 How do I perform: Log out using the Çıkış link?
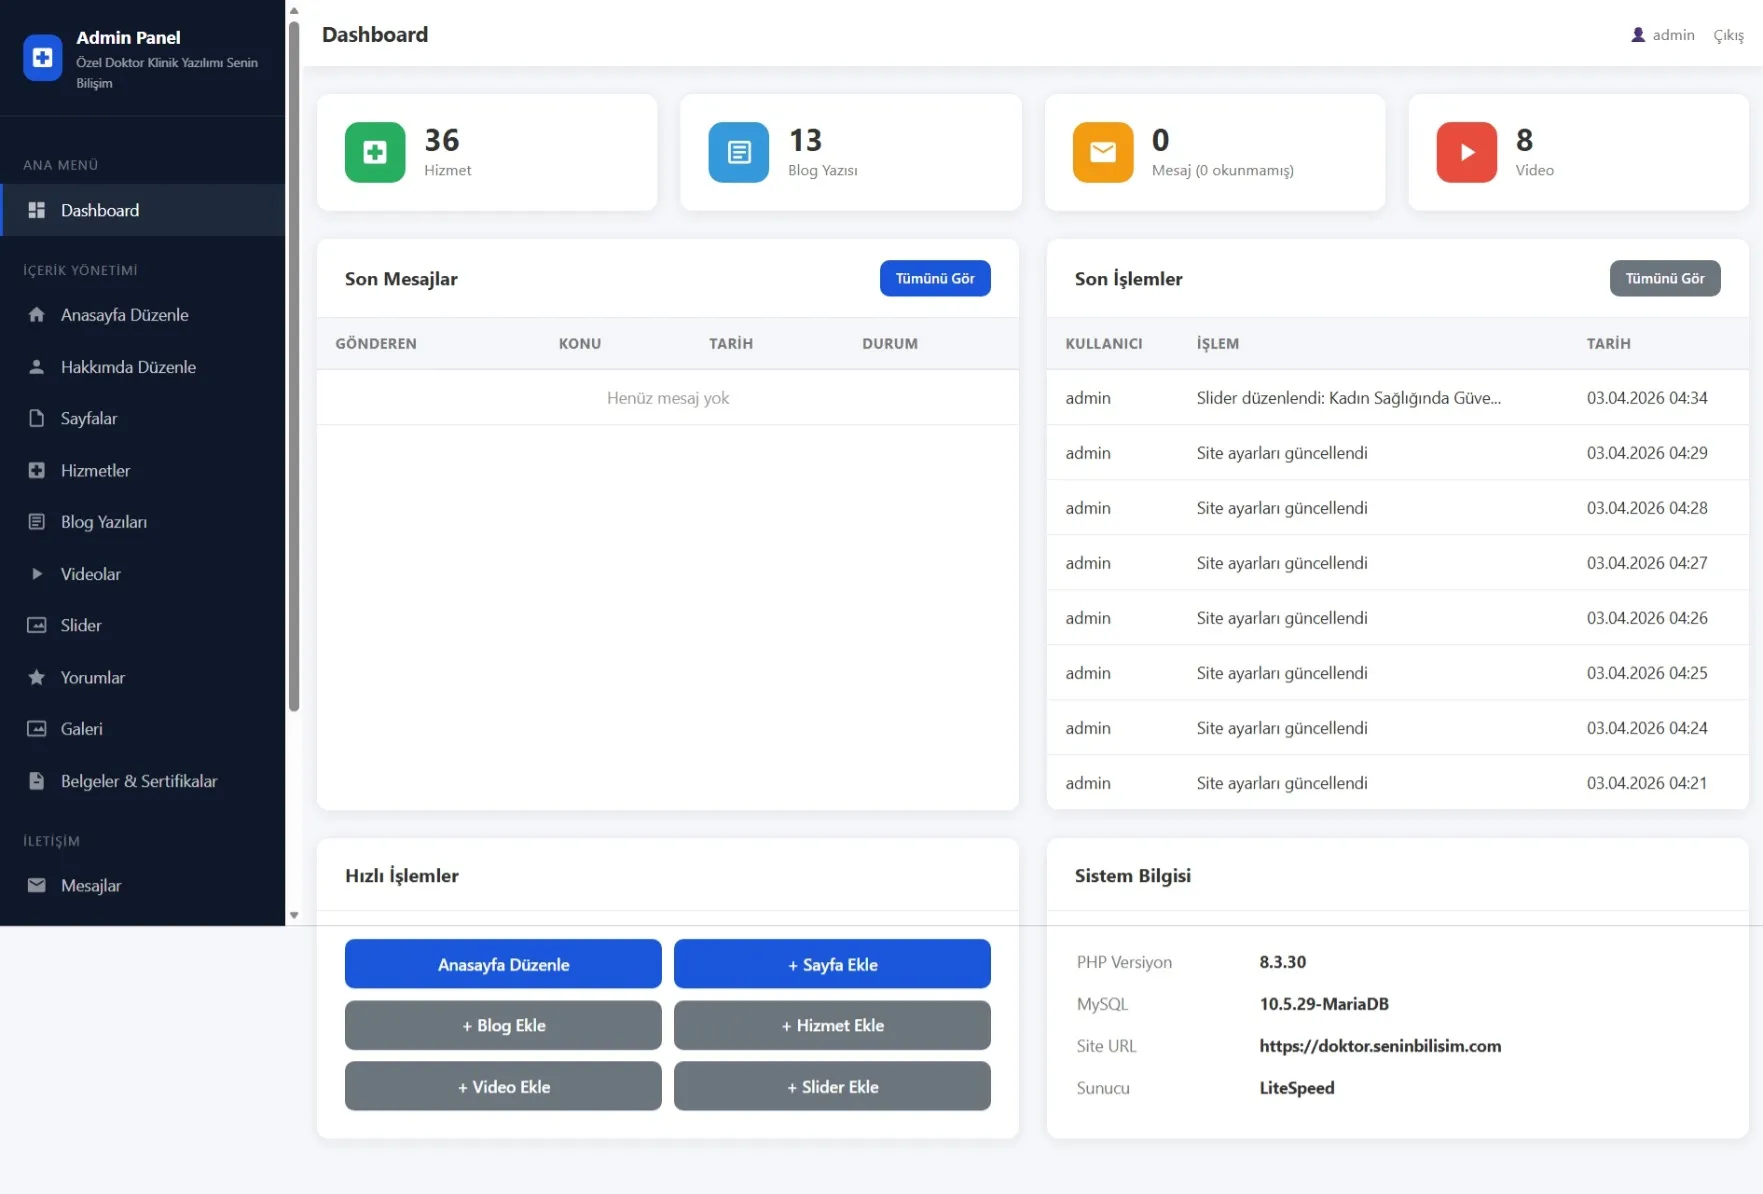tap(1728, 35)
